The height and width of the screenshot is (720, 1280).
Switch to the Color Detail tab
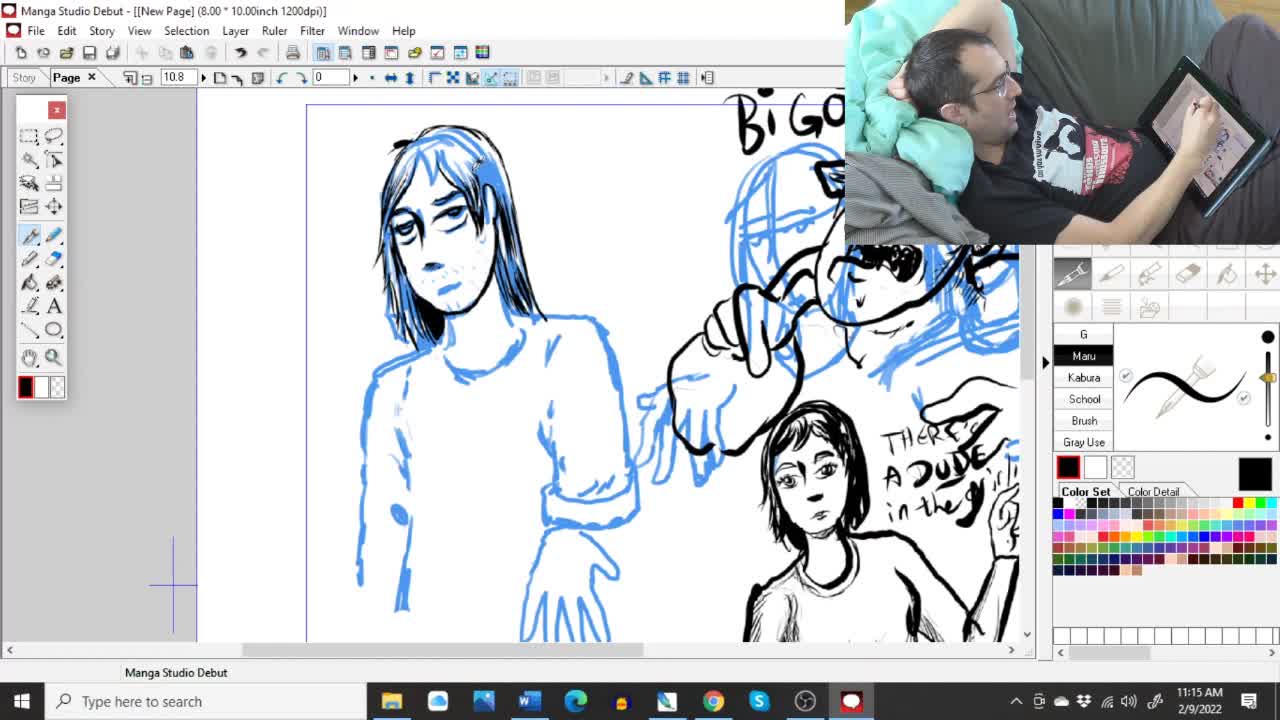click(x=1153, y=492)
